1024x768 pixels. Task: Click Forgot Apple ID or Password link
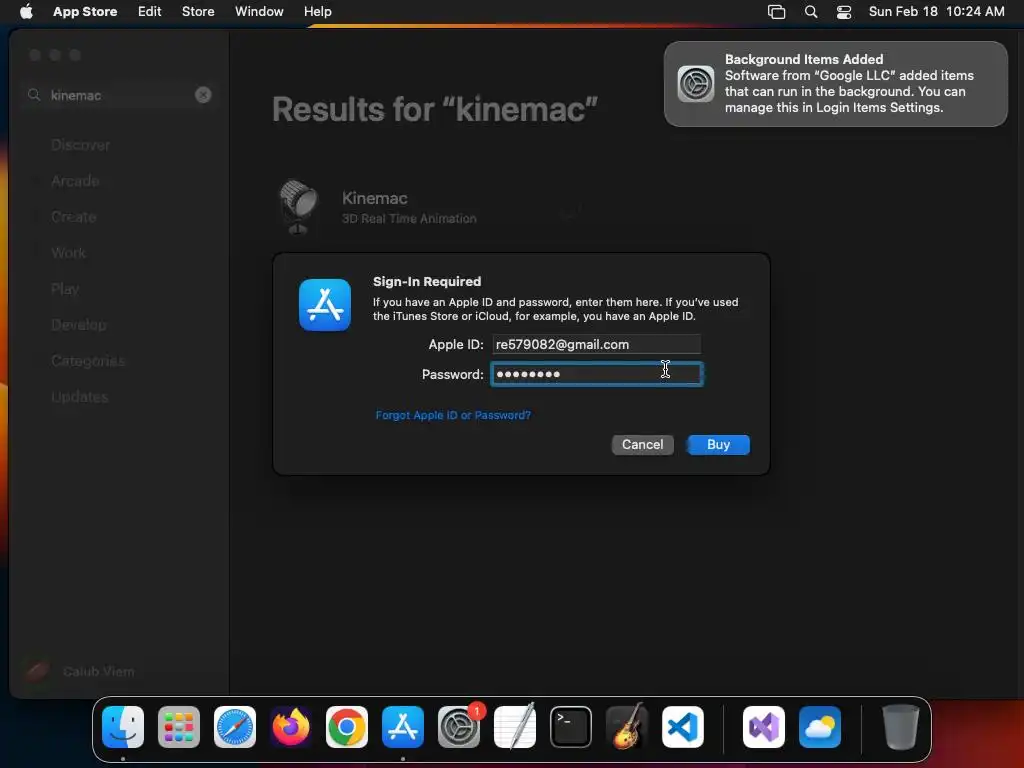click(453, 415)
